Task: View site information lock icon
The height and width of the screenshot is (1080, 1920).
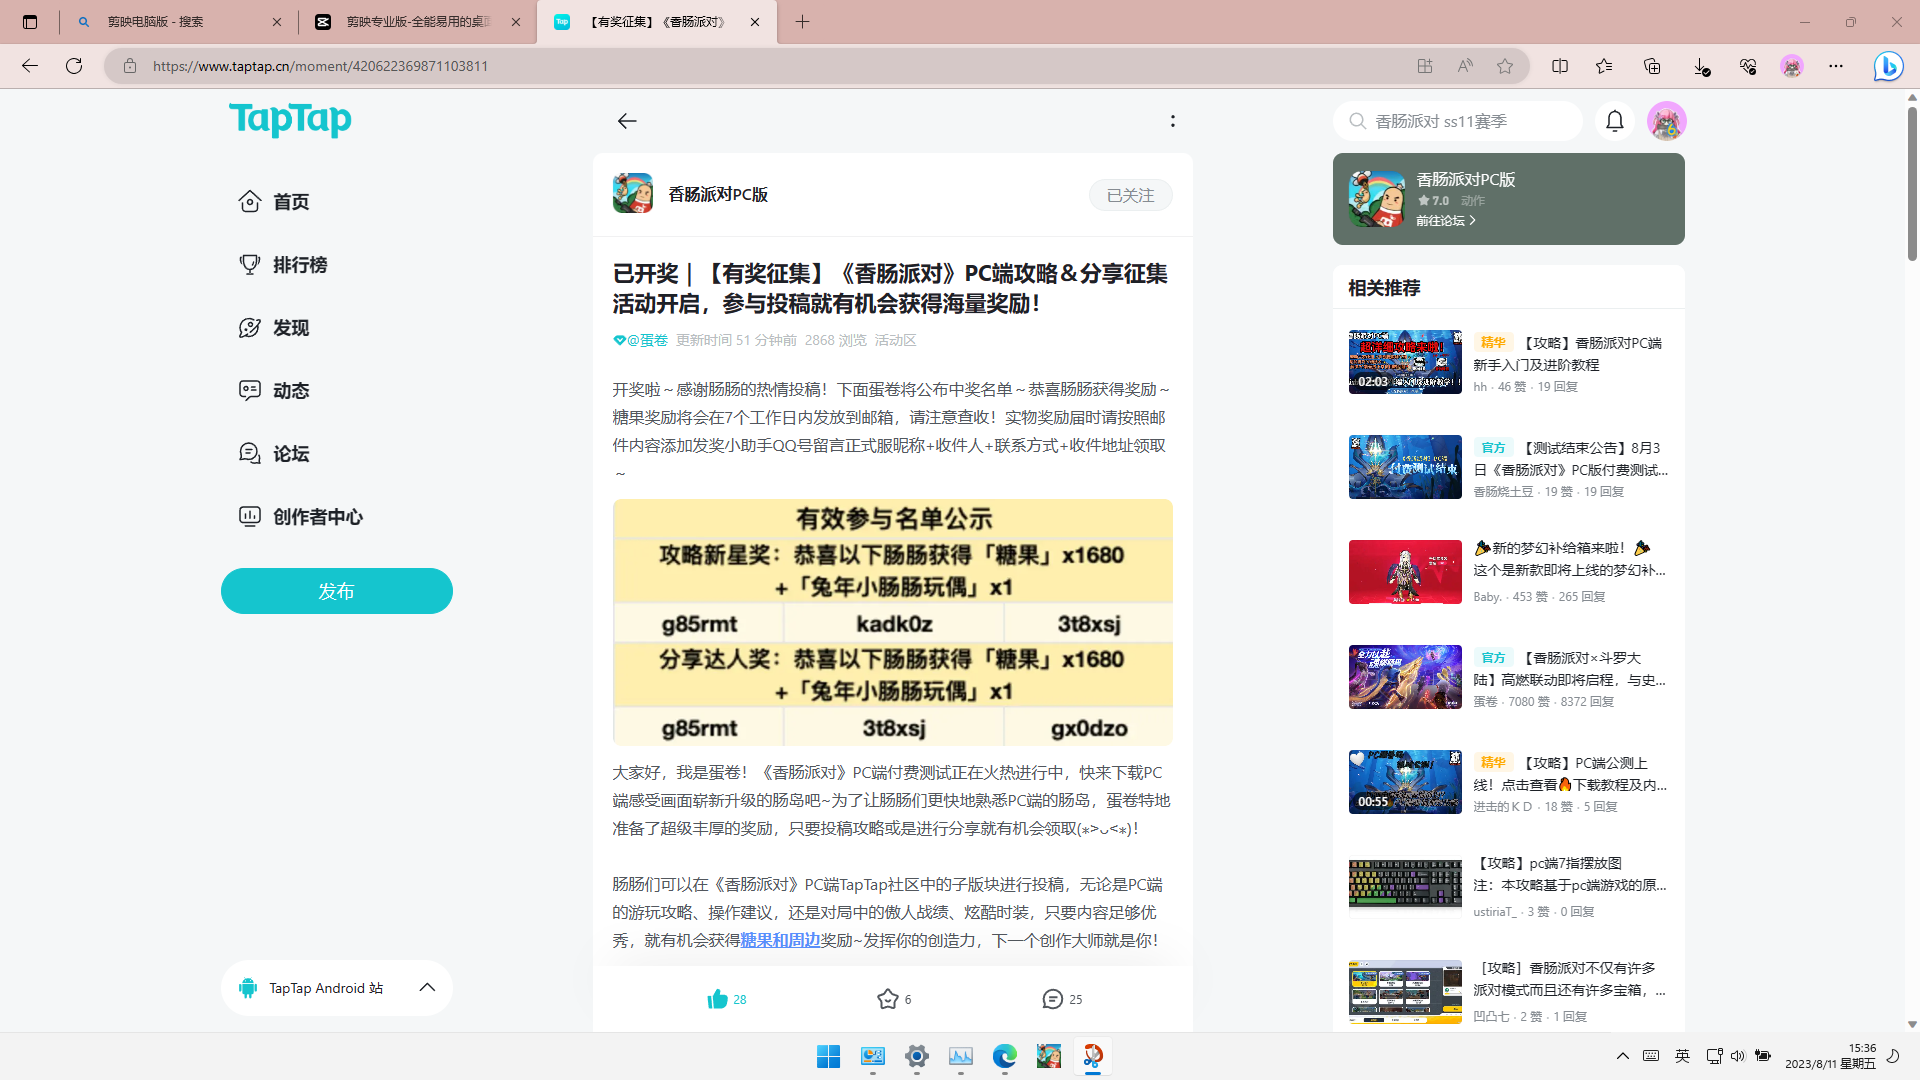Action: tap(130, 66)
